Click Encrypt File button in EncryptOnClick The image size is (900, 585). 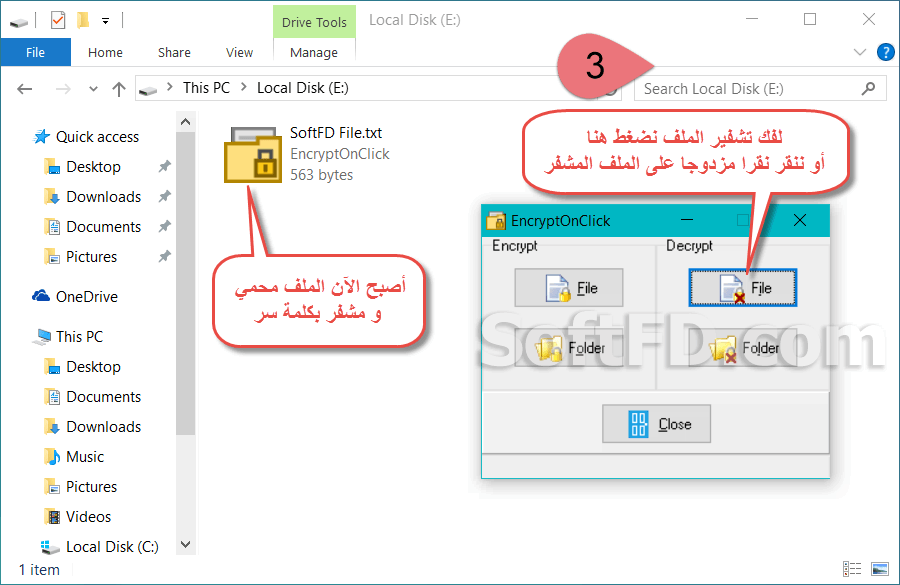(569, 288)
